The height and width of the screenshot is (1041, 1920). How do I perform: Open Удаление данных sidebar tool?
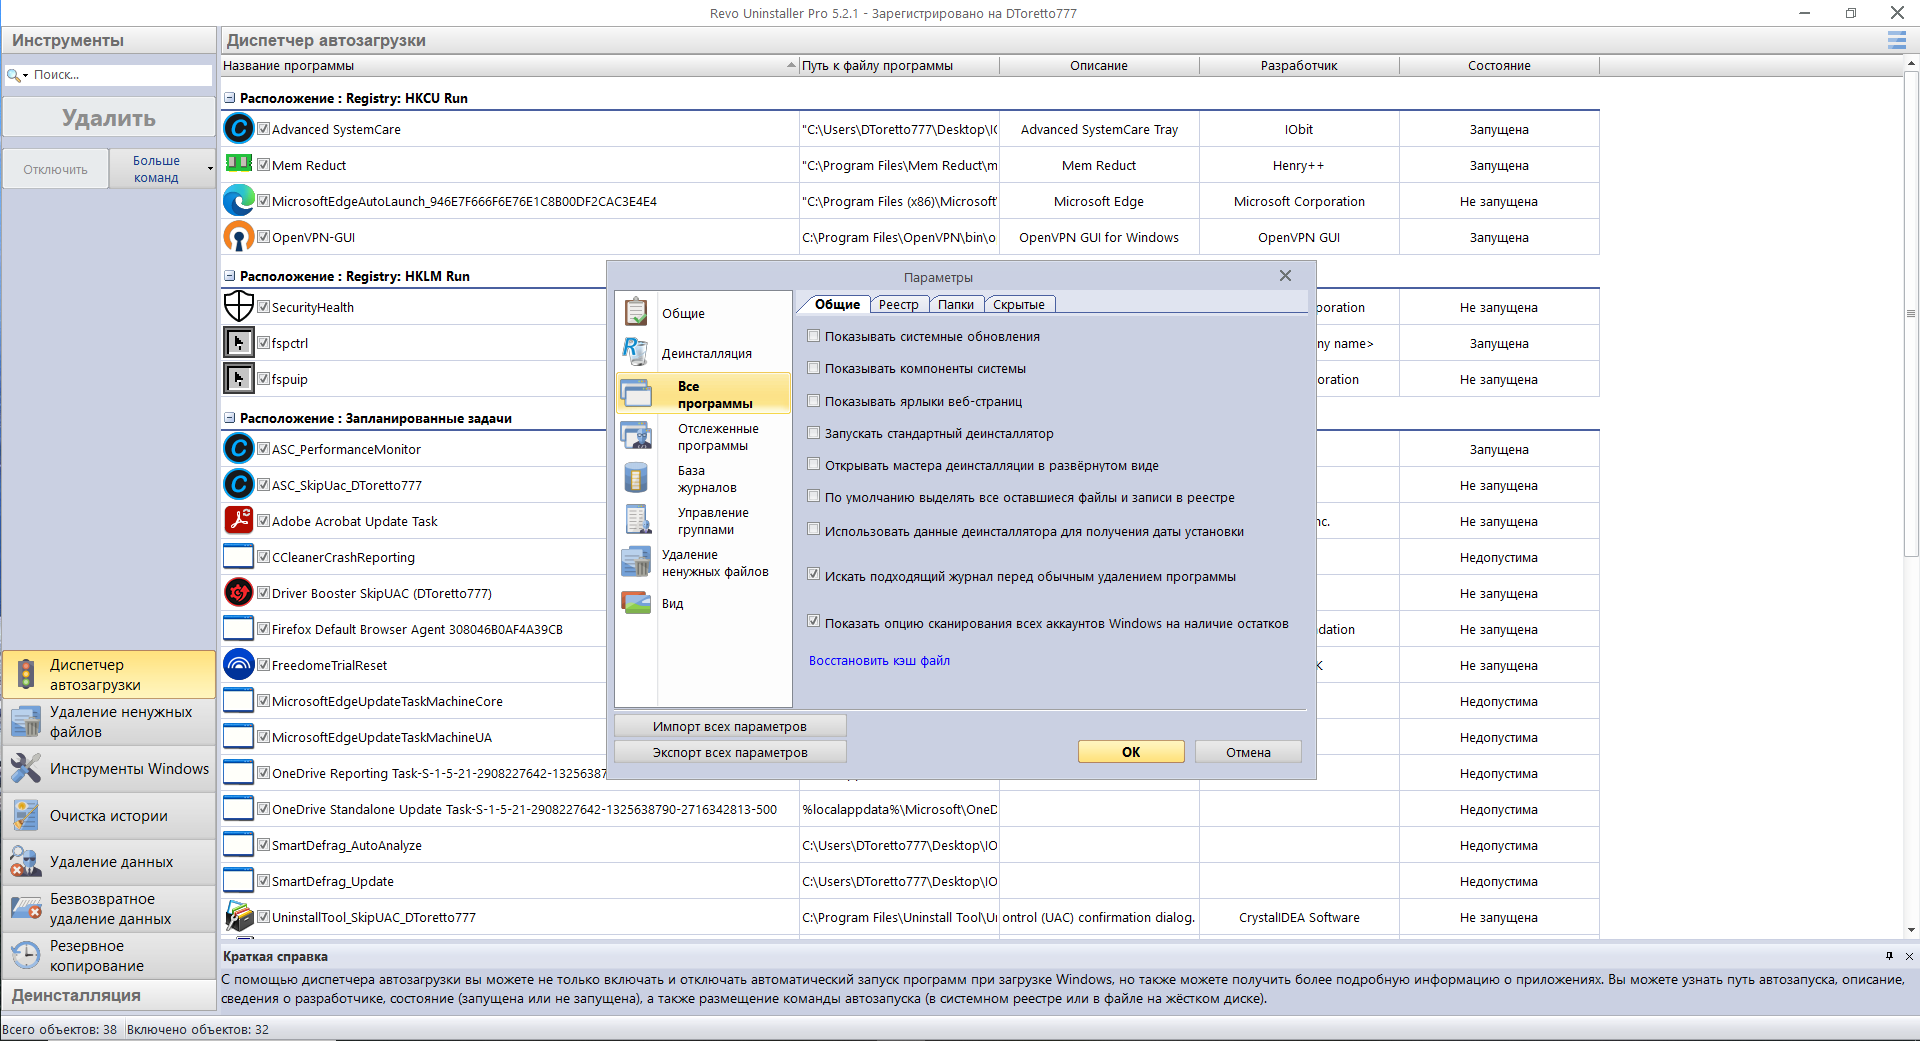[x=109, y=862]
